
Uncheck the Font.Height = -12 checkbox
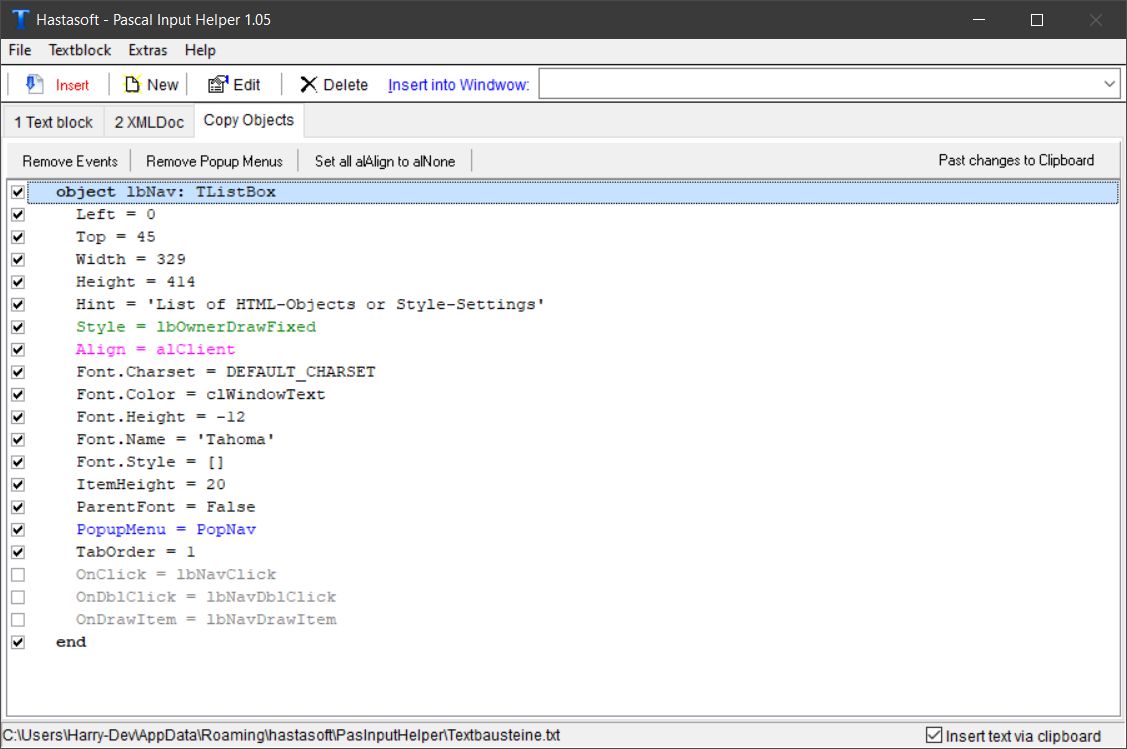(18, 417)
